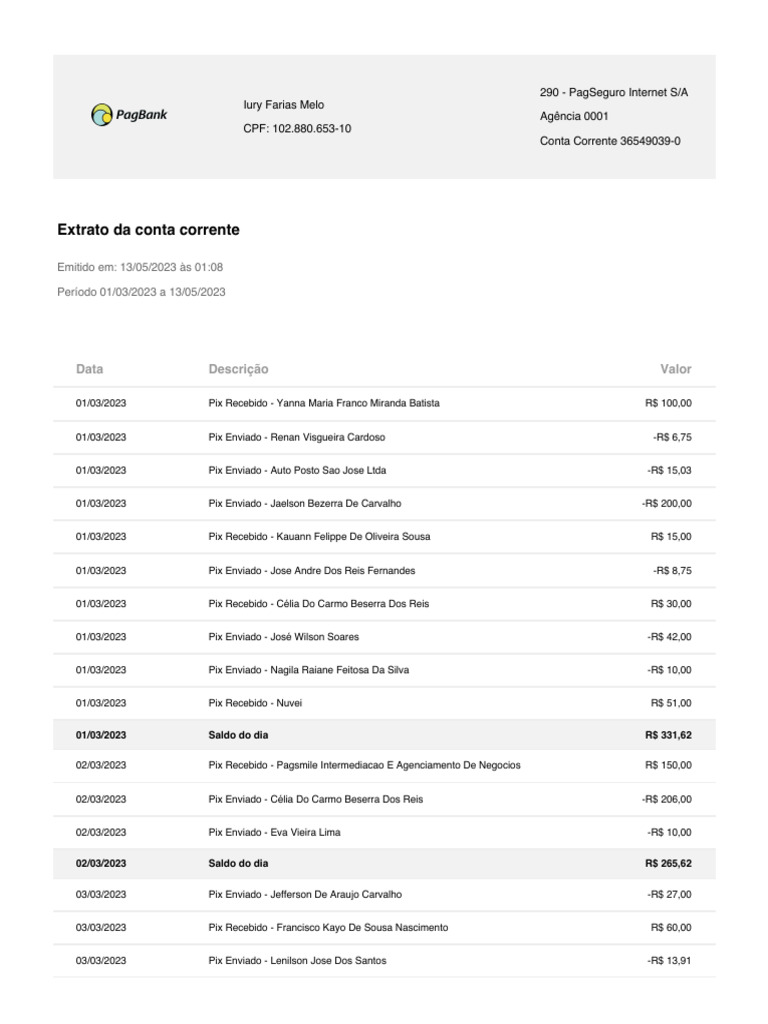Screen dimensions: 768x1024
Task: Select the CPF number text
Action: (297, 129)
